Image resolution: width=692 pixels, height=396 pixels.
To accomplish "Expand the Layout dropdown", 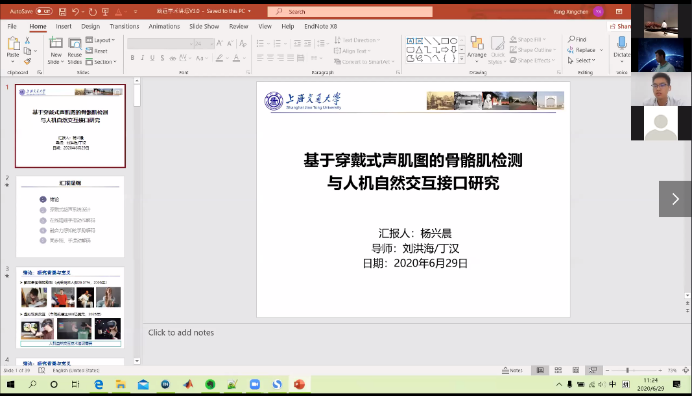I will (x=100, y=40).
